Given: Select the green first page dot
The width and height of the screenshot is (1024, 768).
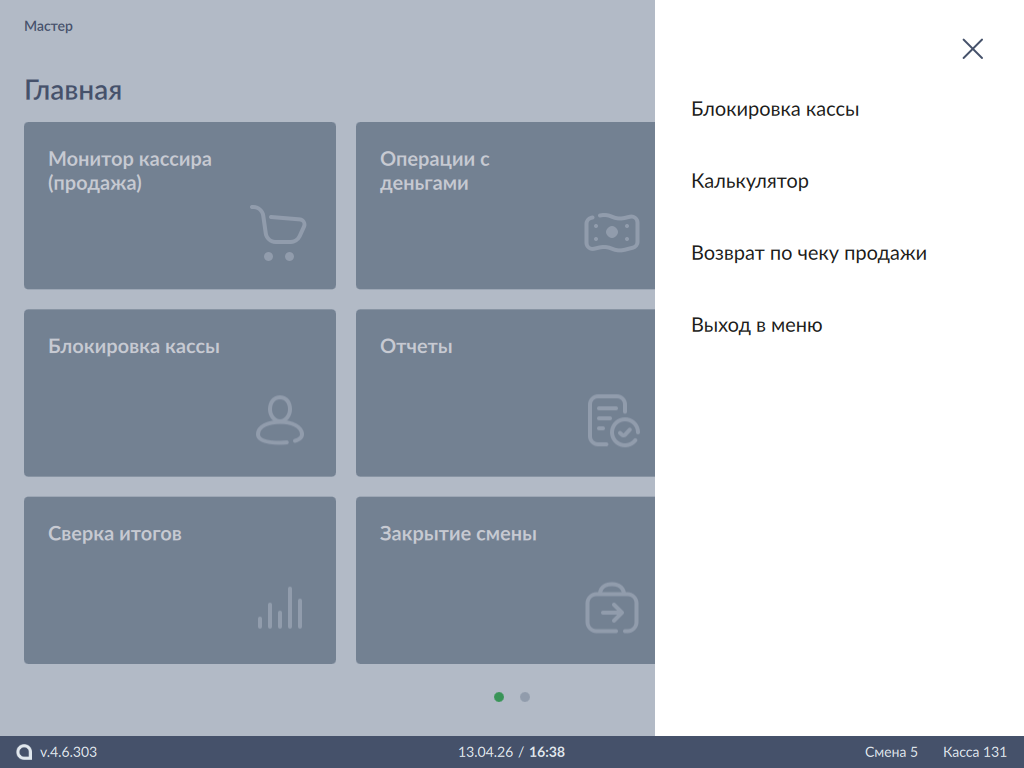Looking at the screenshot, I should [x=499, y=697].
